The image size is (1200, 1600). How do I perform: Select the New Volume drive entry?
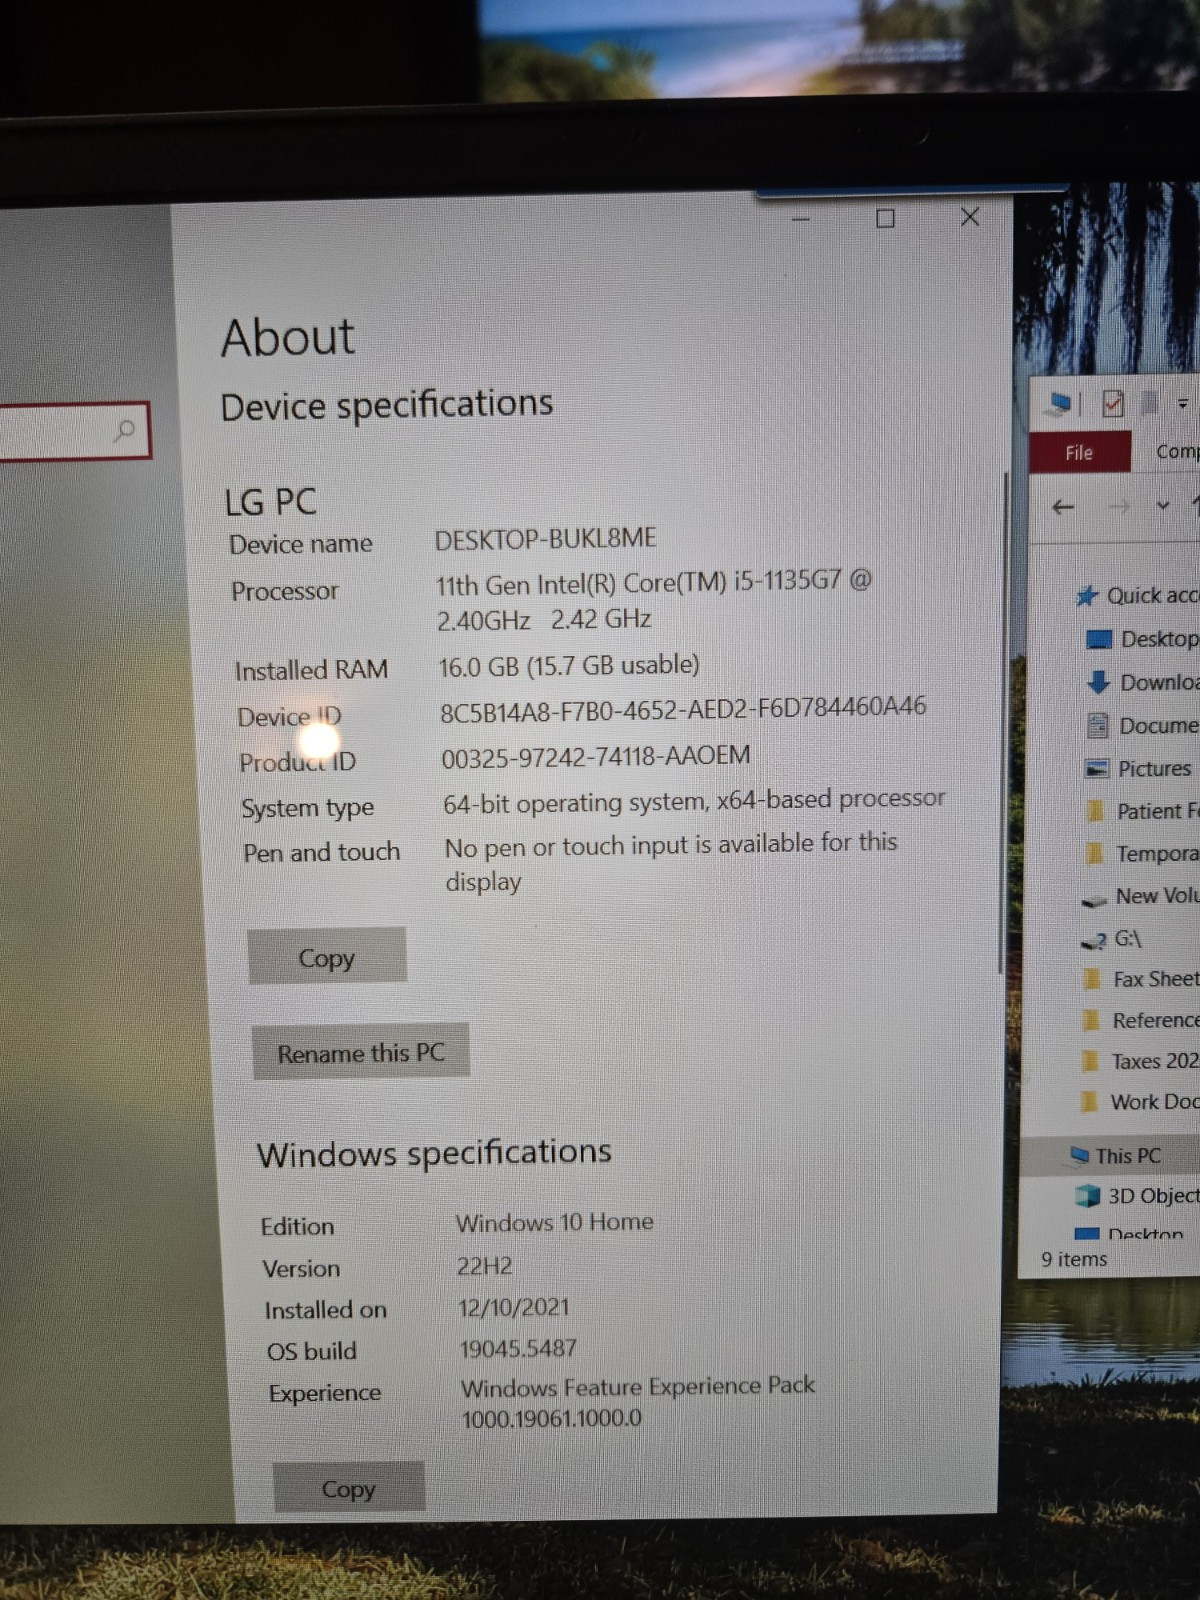click(x=1140, y=896)
